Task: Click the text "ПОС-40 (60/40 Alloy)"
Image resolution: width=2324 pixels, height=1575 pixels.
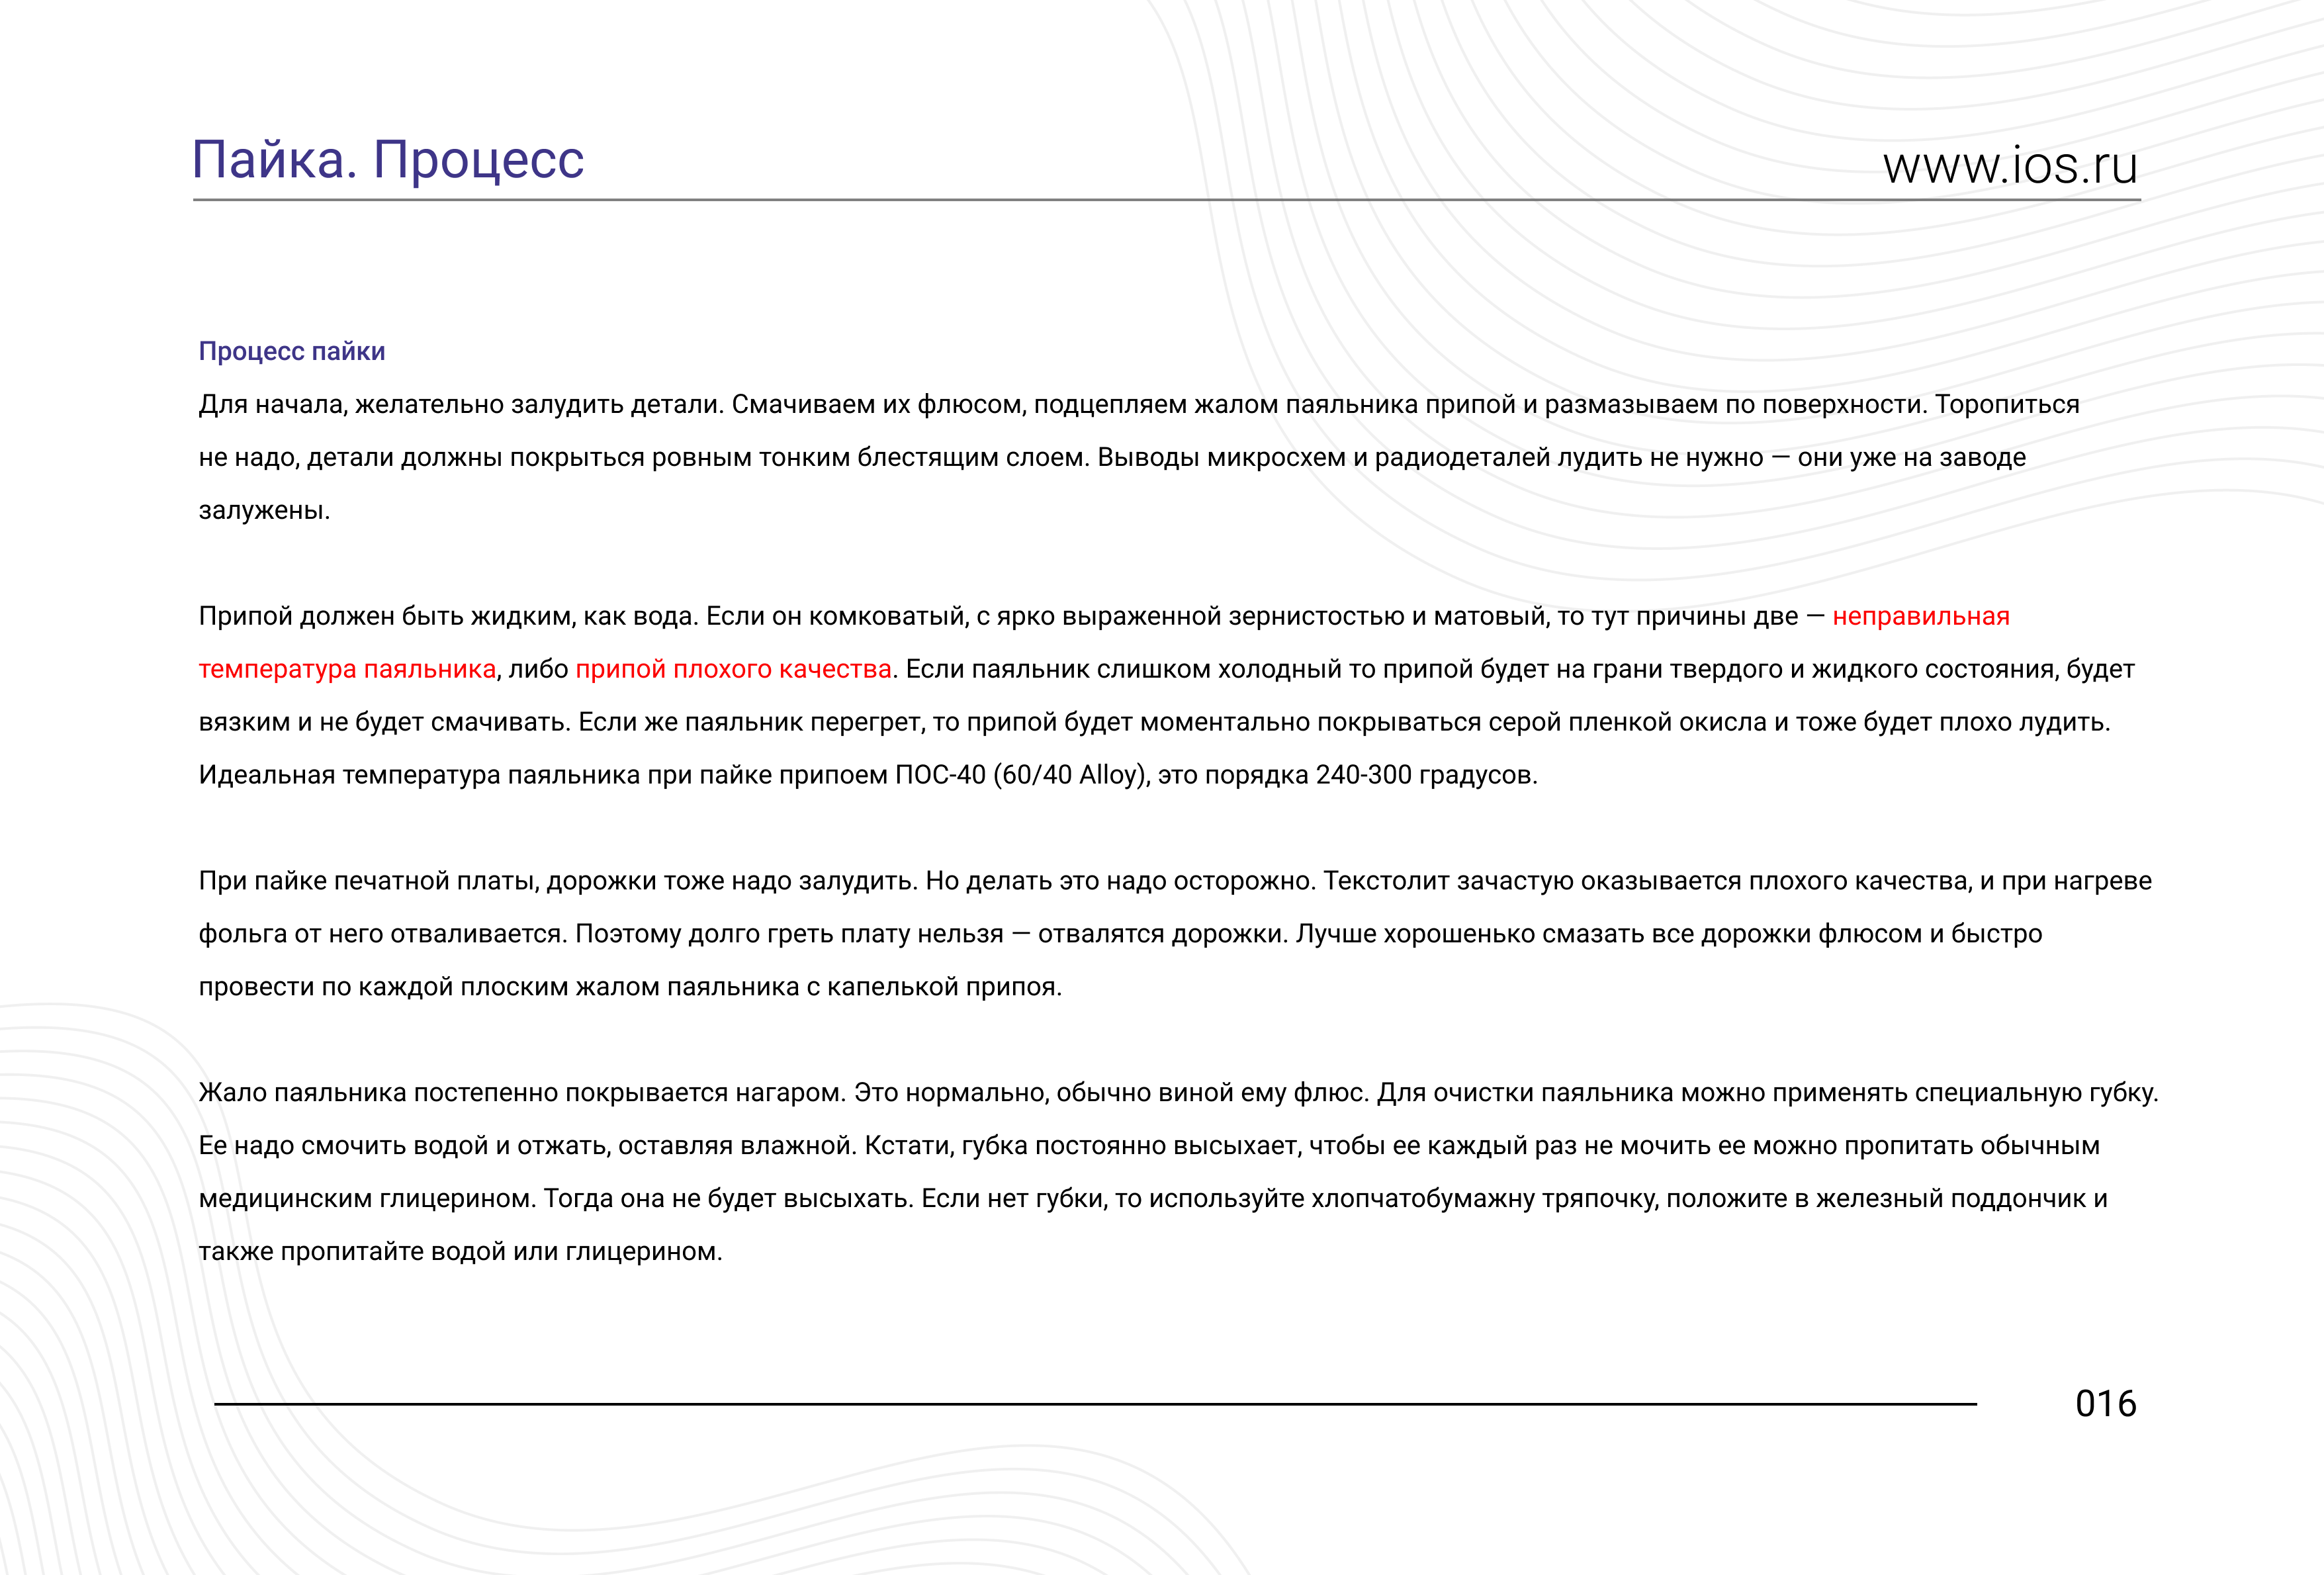Action: pos(1019,775)
